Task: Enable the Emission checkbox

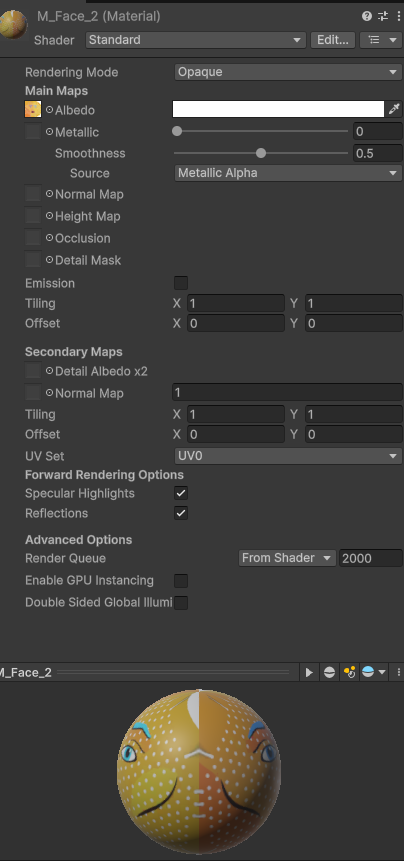Action: pos(181,283)
